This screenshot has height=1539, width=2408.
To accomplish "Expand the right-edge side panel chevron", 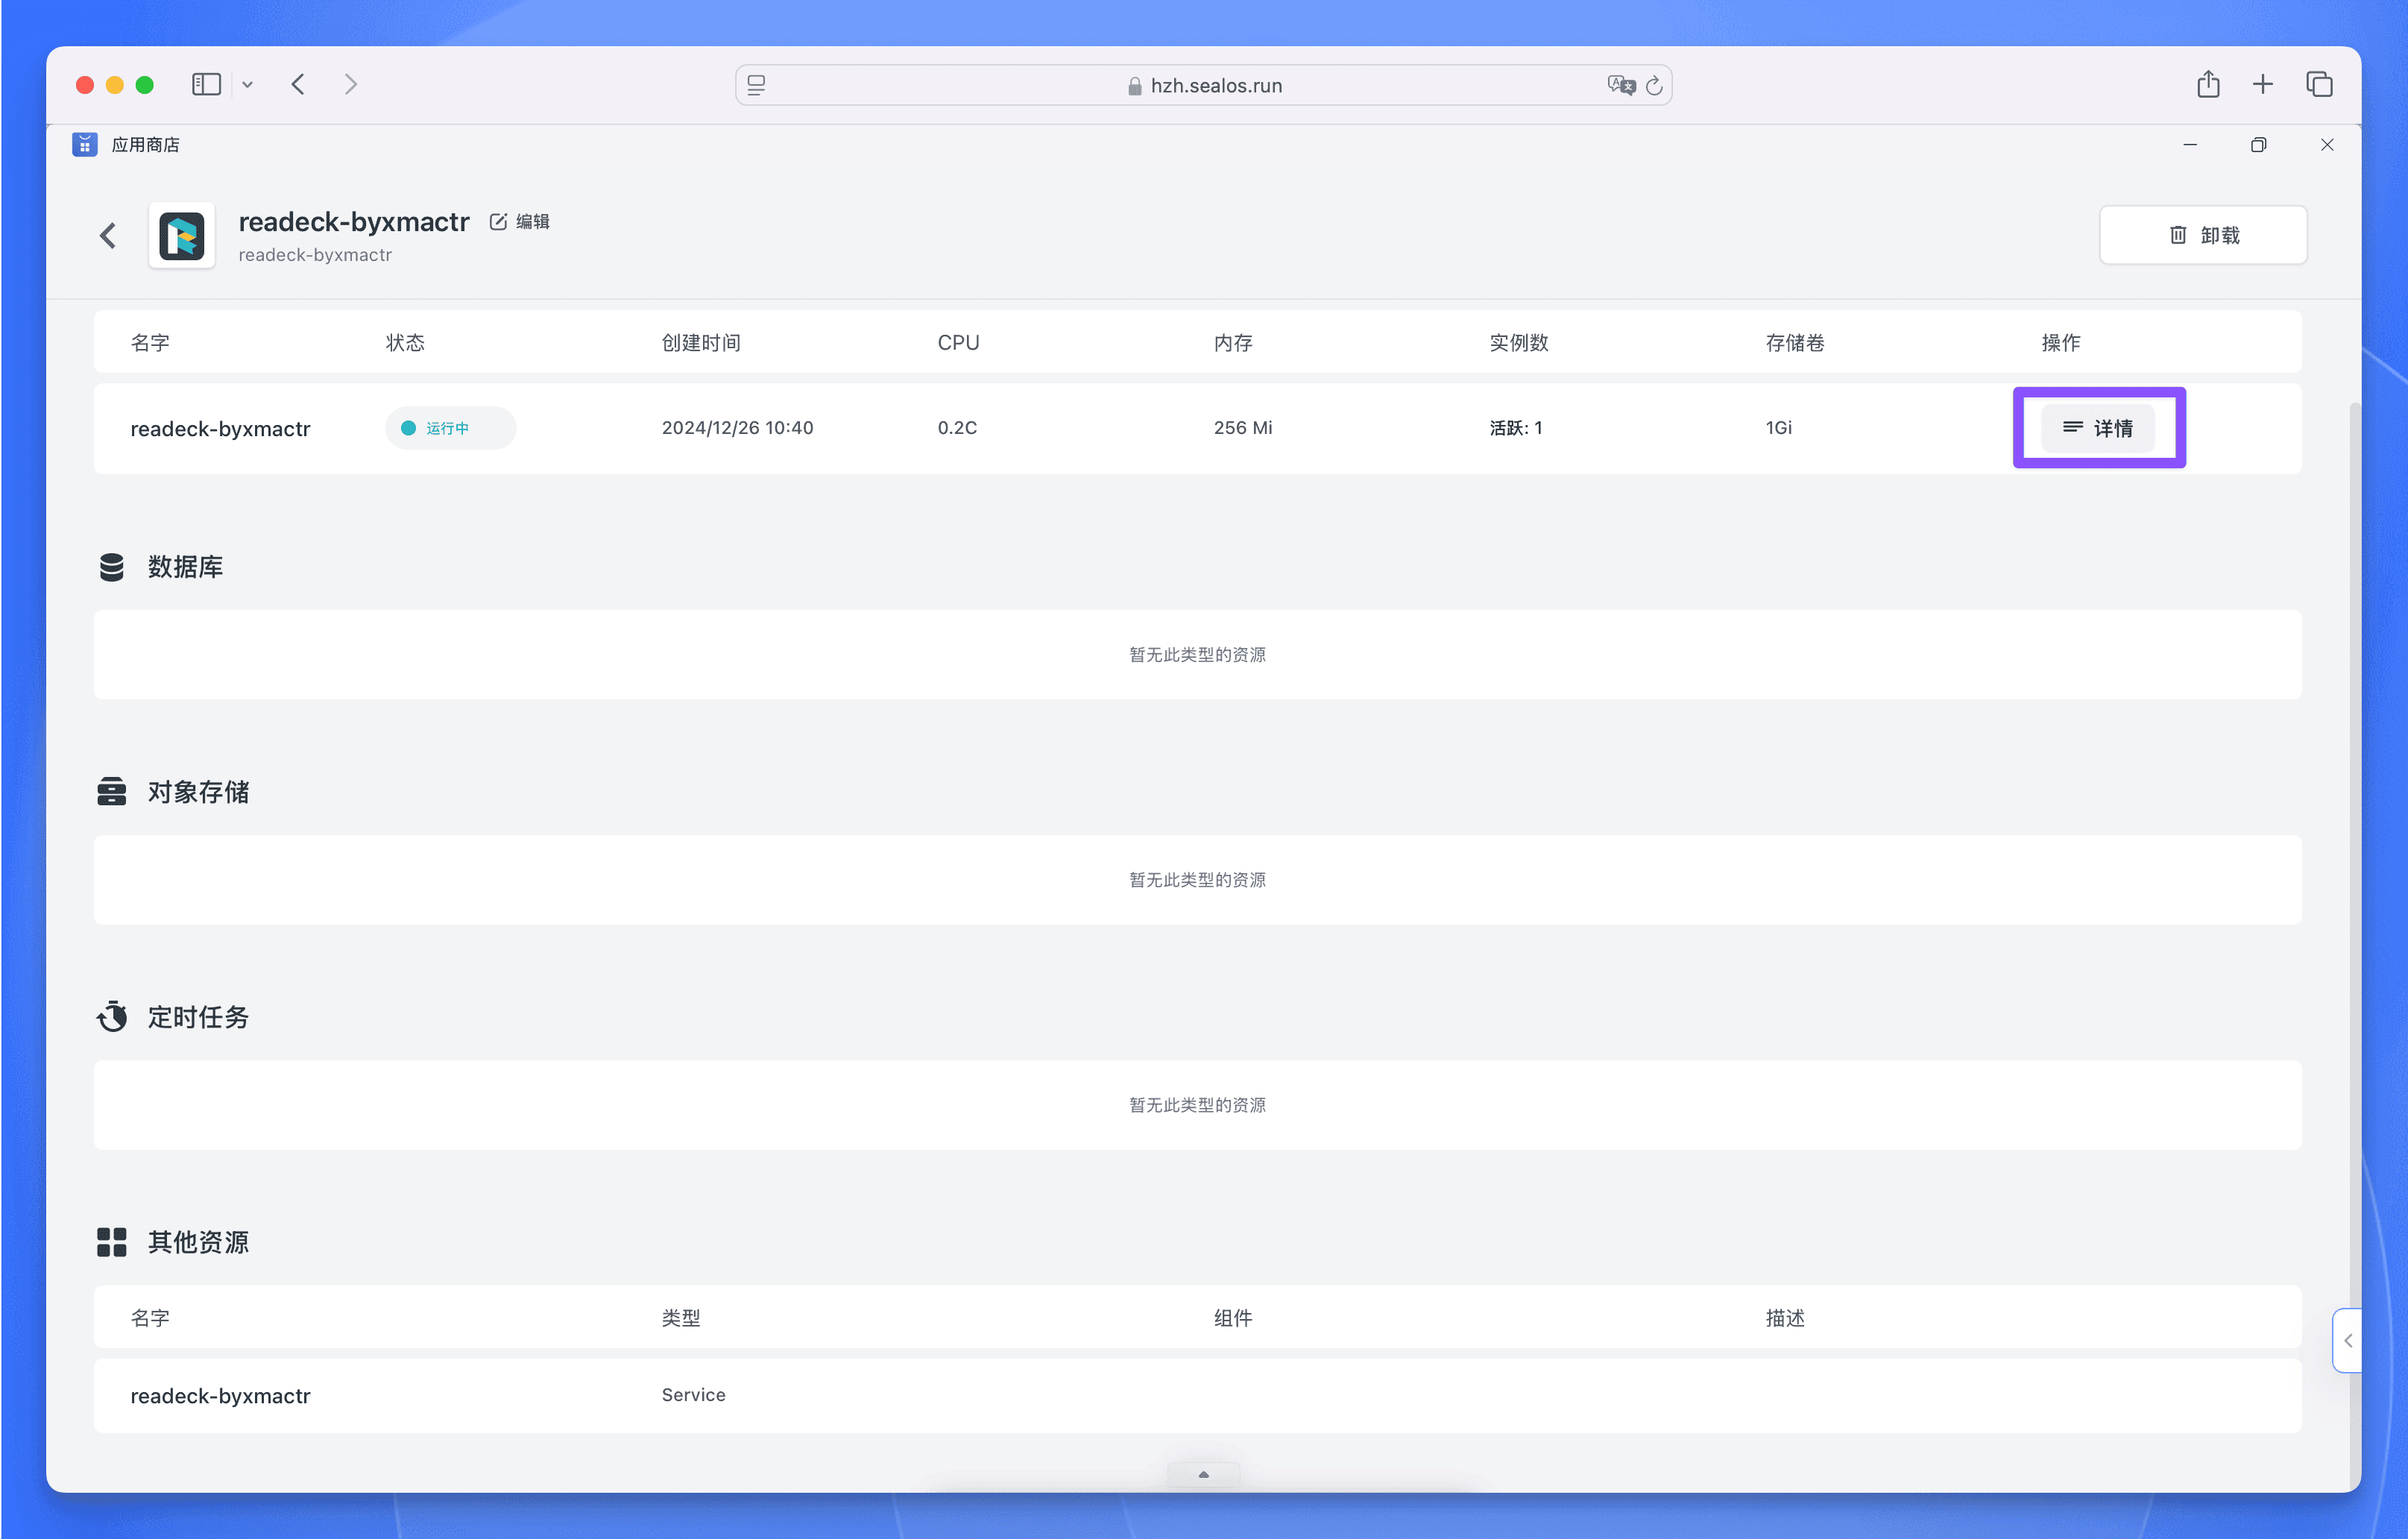I will pos(2348,1341).
